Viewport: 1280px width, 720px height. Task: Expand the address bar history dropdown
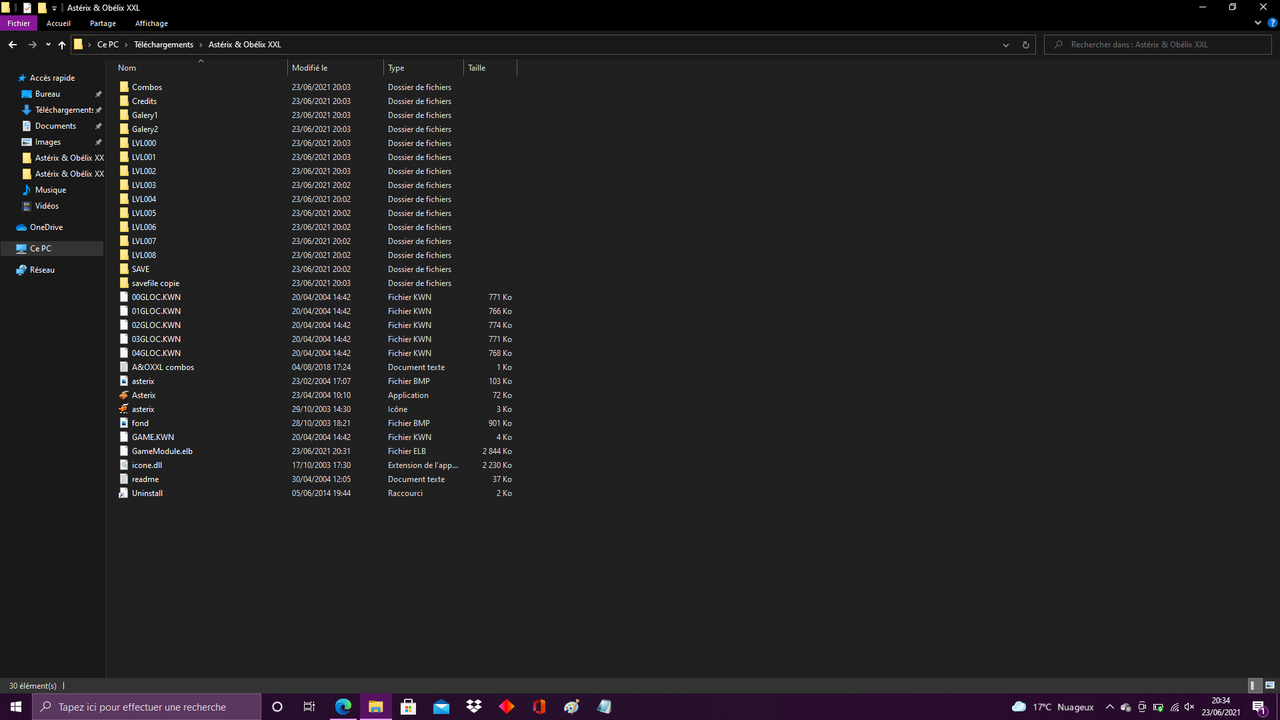point(1006,45)
